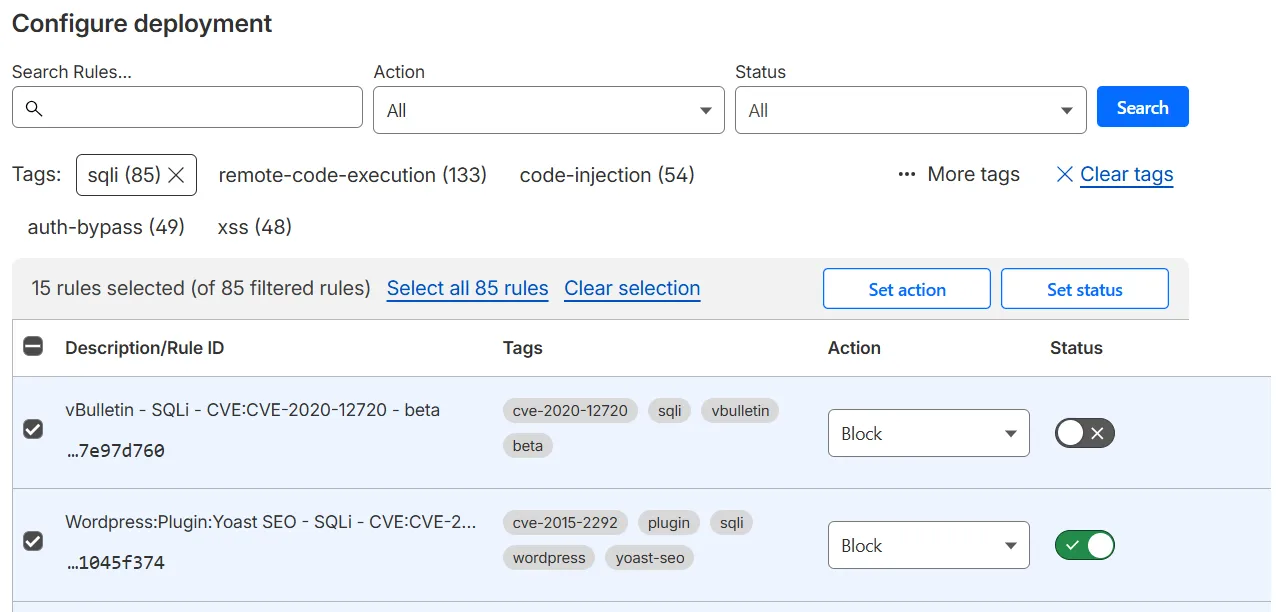The height and width of the screenshot is (612, 1277).
Task: Click the caret on the Action filter
Action: [x=707, y=110]
